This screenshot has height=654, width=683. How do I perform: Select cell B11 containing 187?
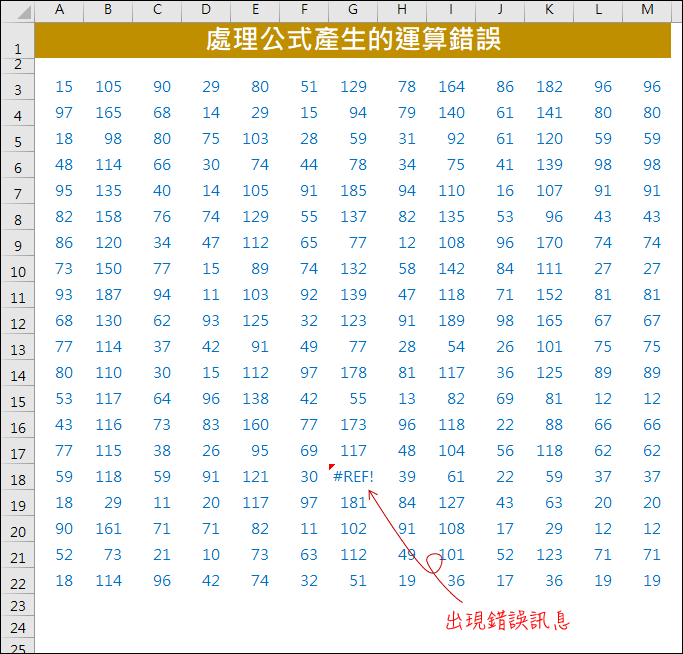108,295
